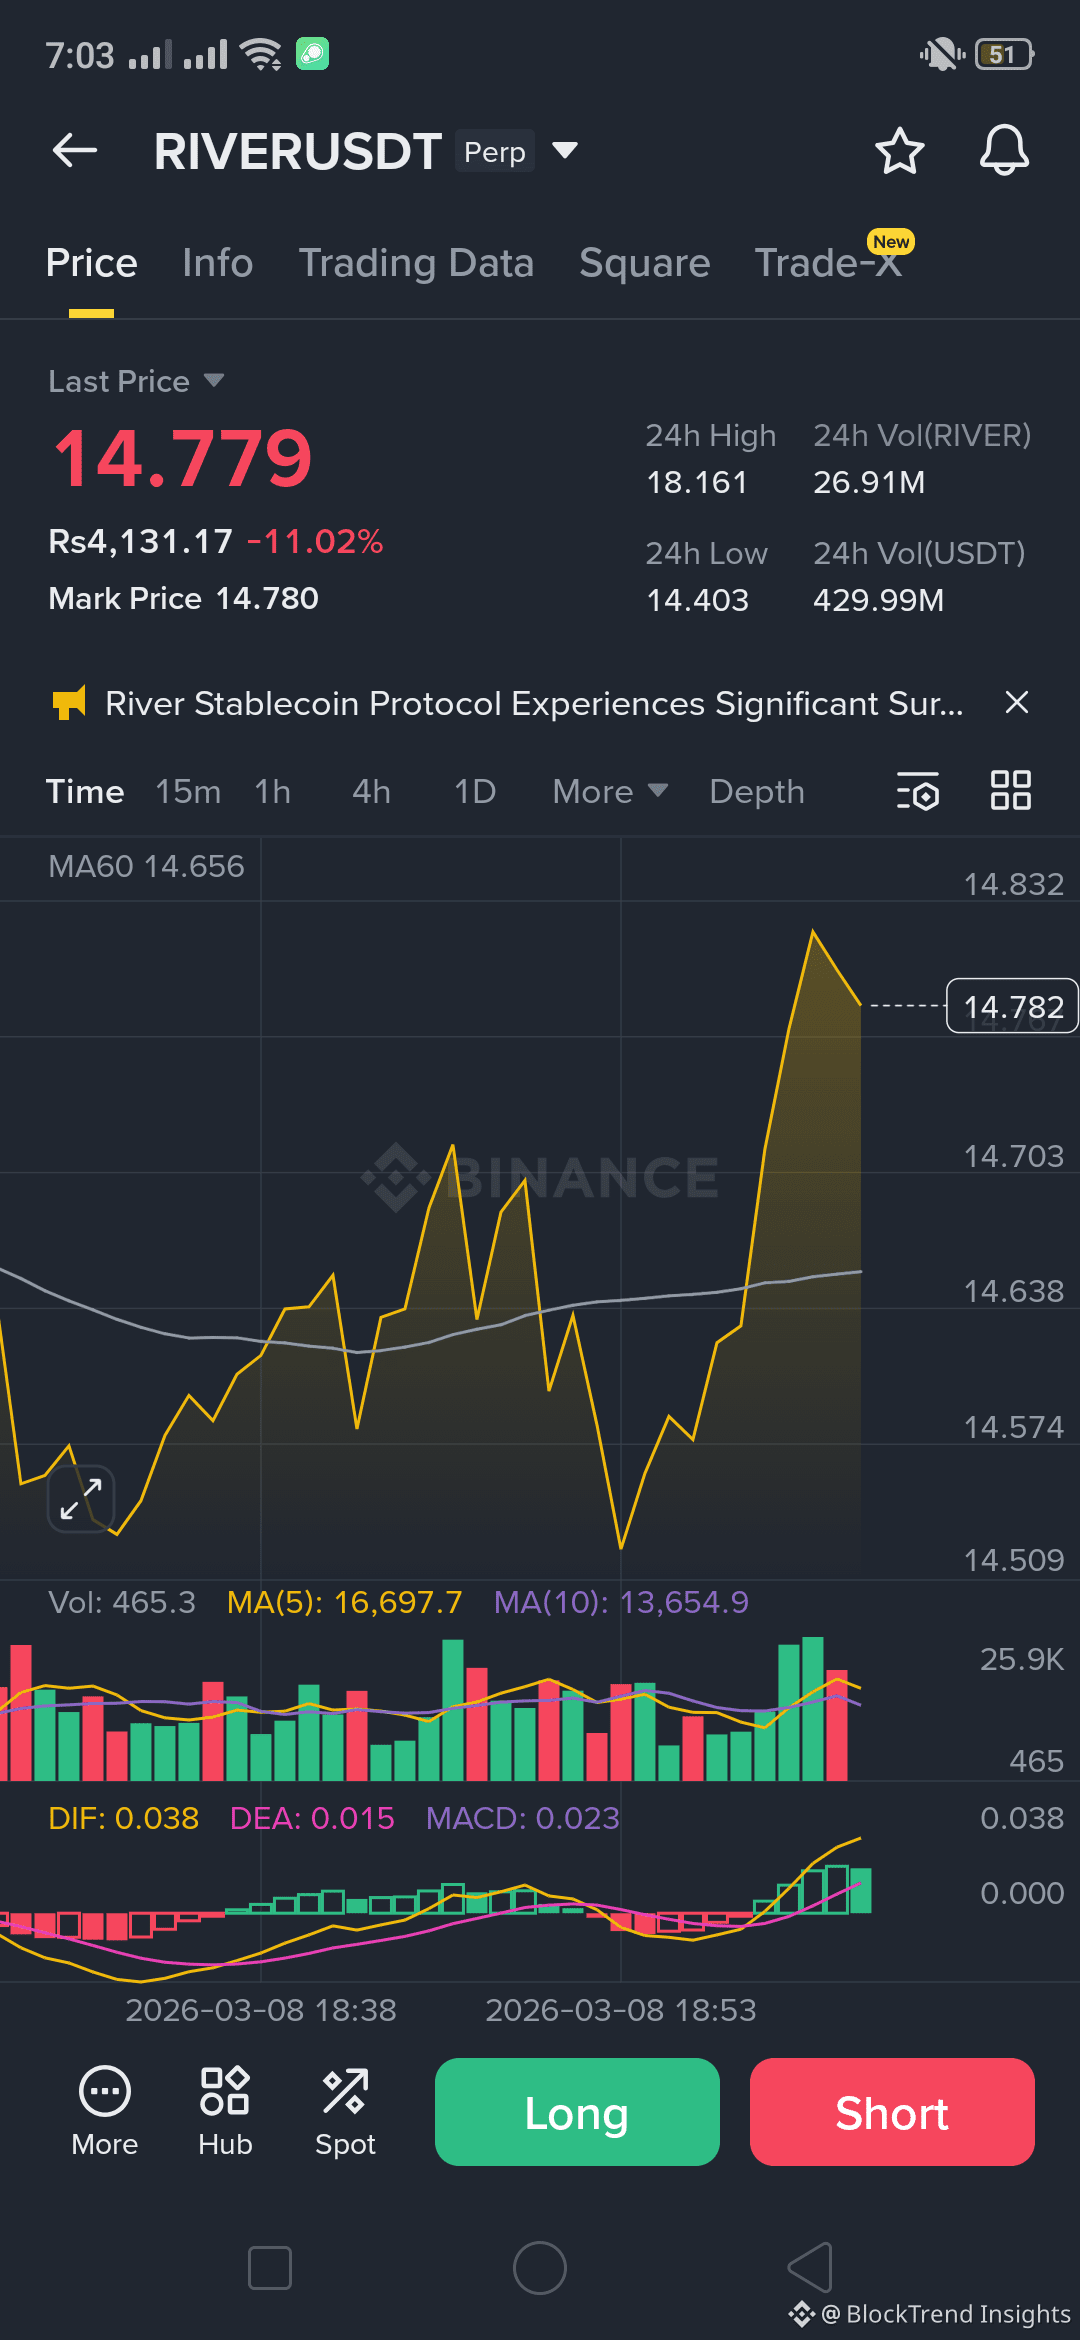Open the Last Price dropdown

click(x=136, y=381)
